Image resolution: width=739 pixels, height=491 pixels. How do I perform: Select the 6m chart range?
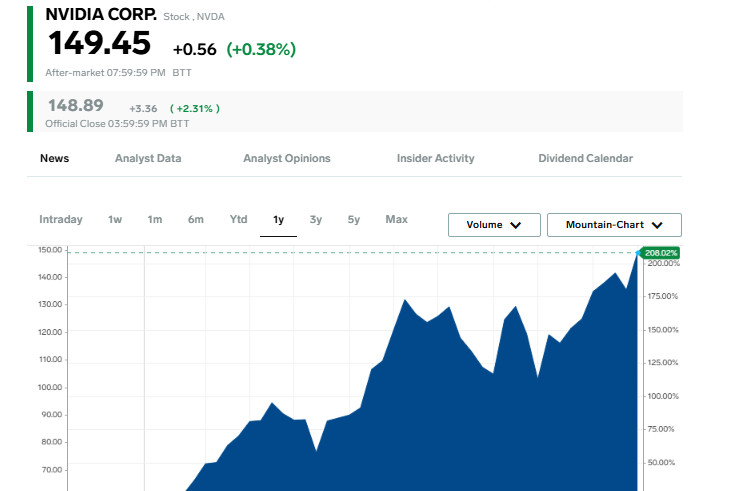[x=196, y=220]
